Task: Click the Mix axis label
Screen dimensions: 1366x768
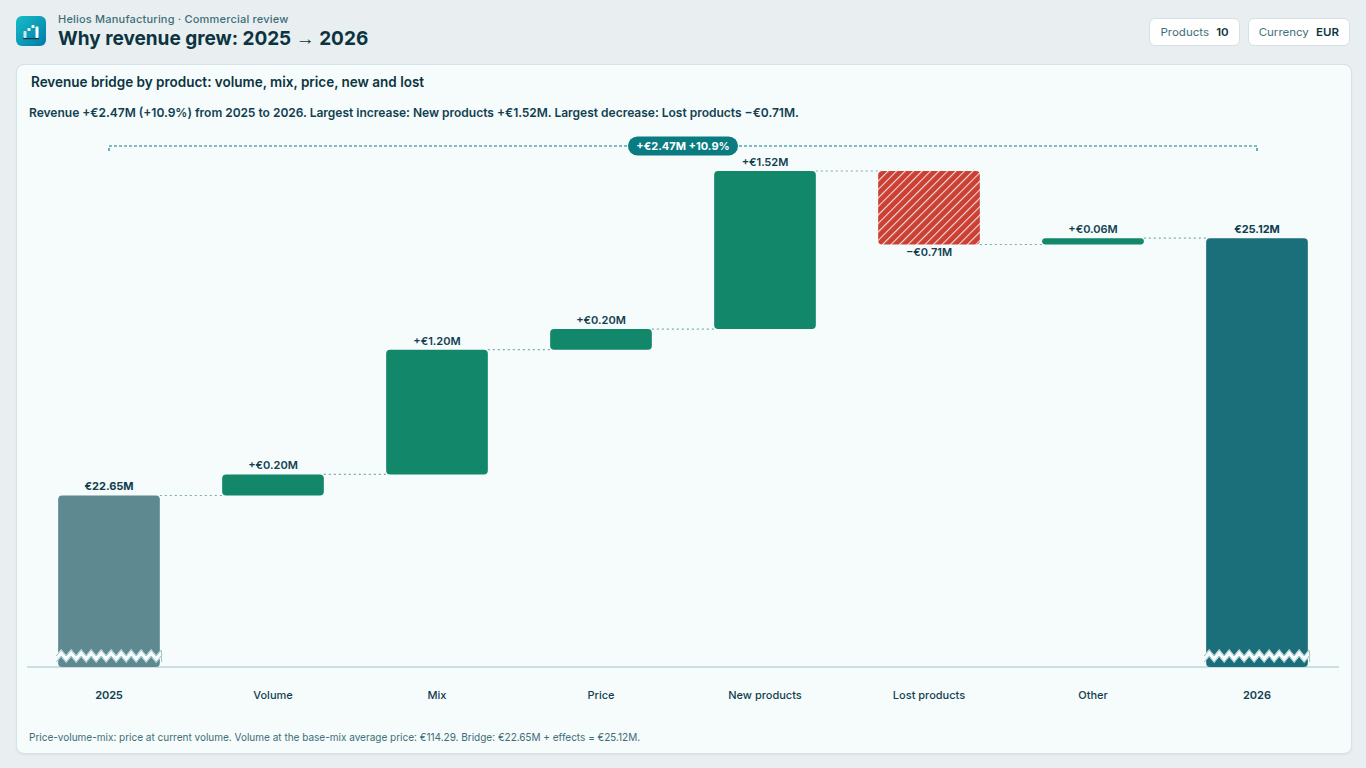Action: click(437, 695)
